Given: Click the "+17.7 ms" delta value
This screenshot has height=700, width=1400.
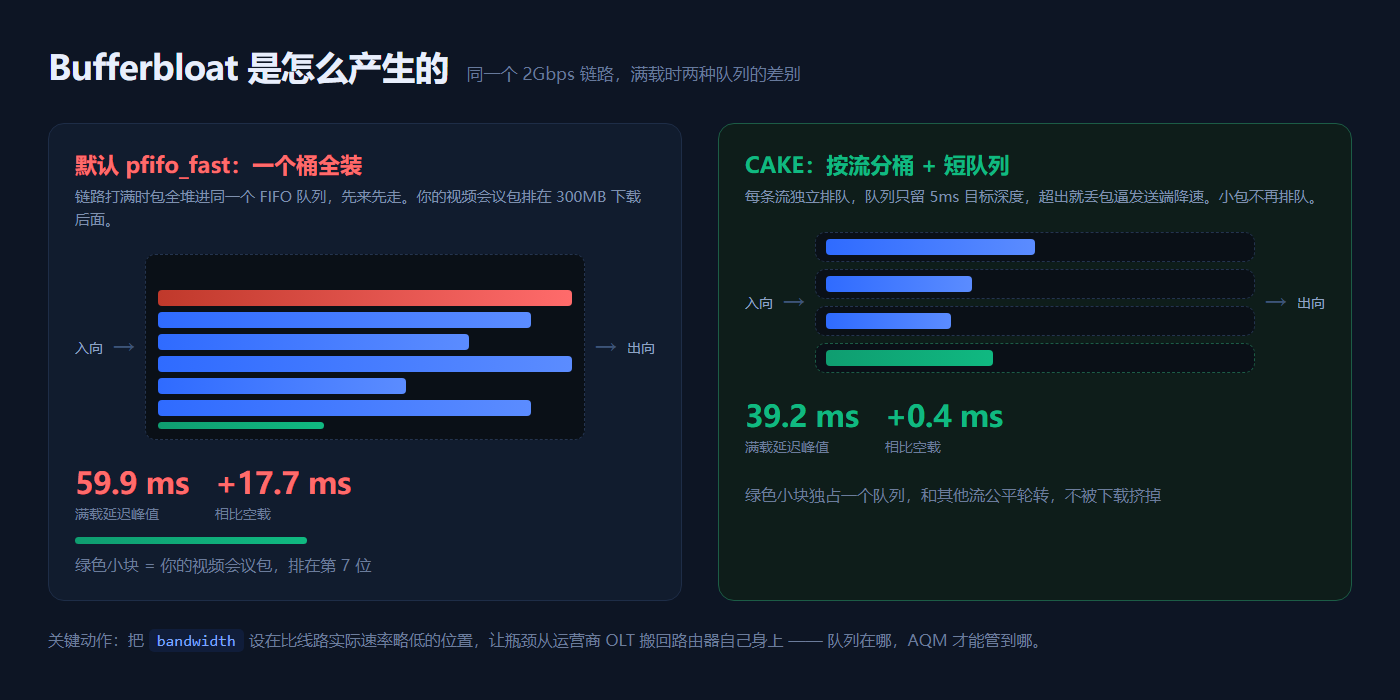Looking at the screenshot, I should [x=284, y=484].
